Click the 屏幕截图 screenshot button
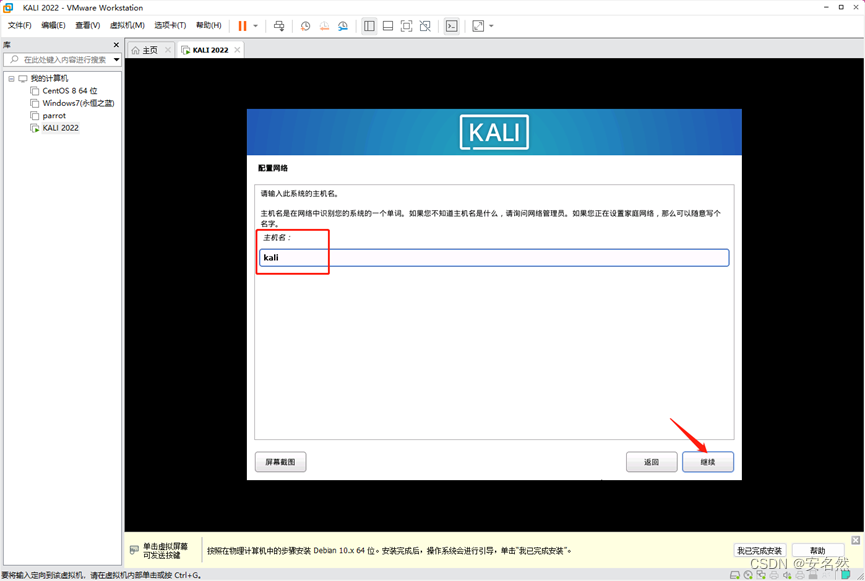 coord(280,462)
